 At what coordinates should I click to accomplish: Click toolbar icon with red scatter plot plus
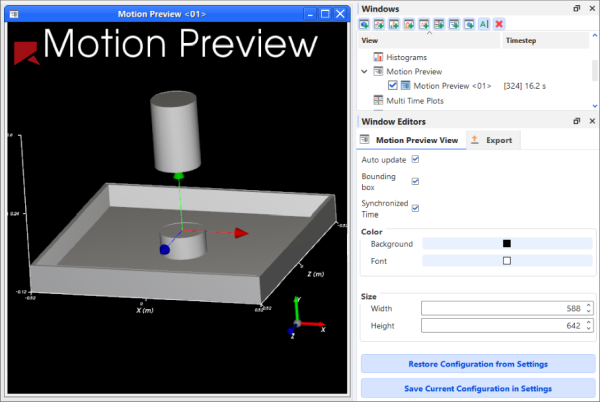click(x=424, y=24)
